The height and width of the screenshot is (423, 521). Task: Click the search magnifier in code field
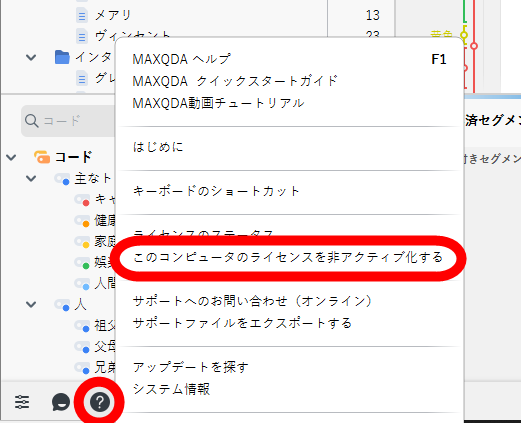[32, 121]
